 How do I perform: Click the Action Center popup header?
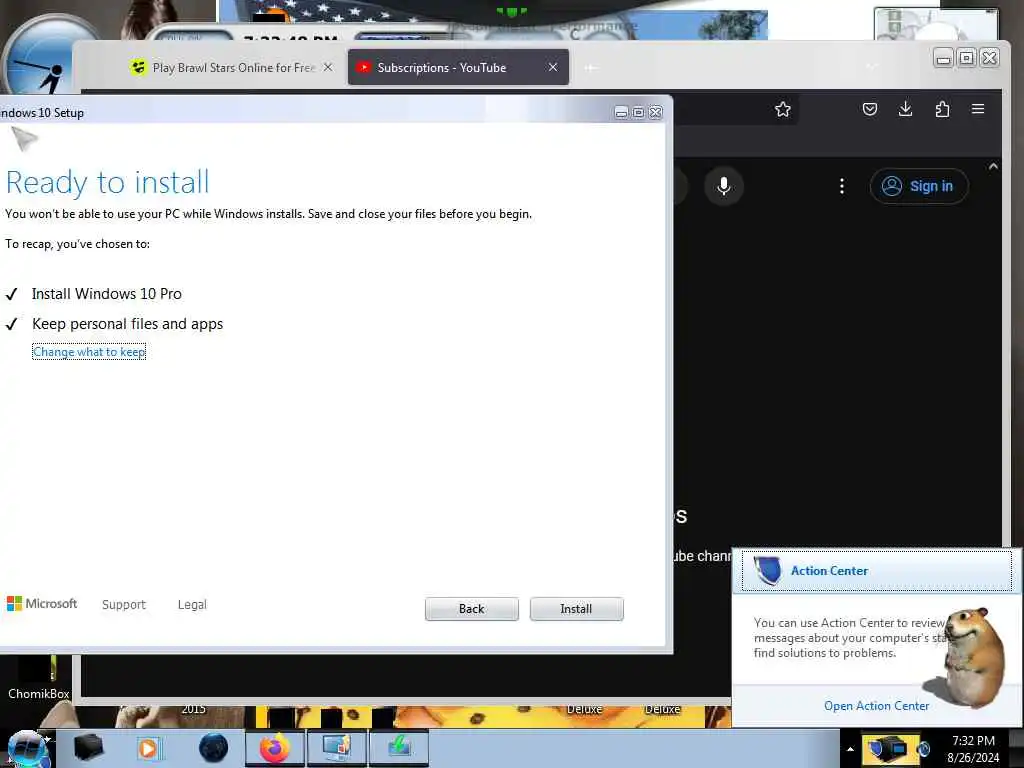coord(876,571)
